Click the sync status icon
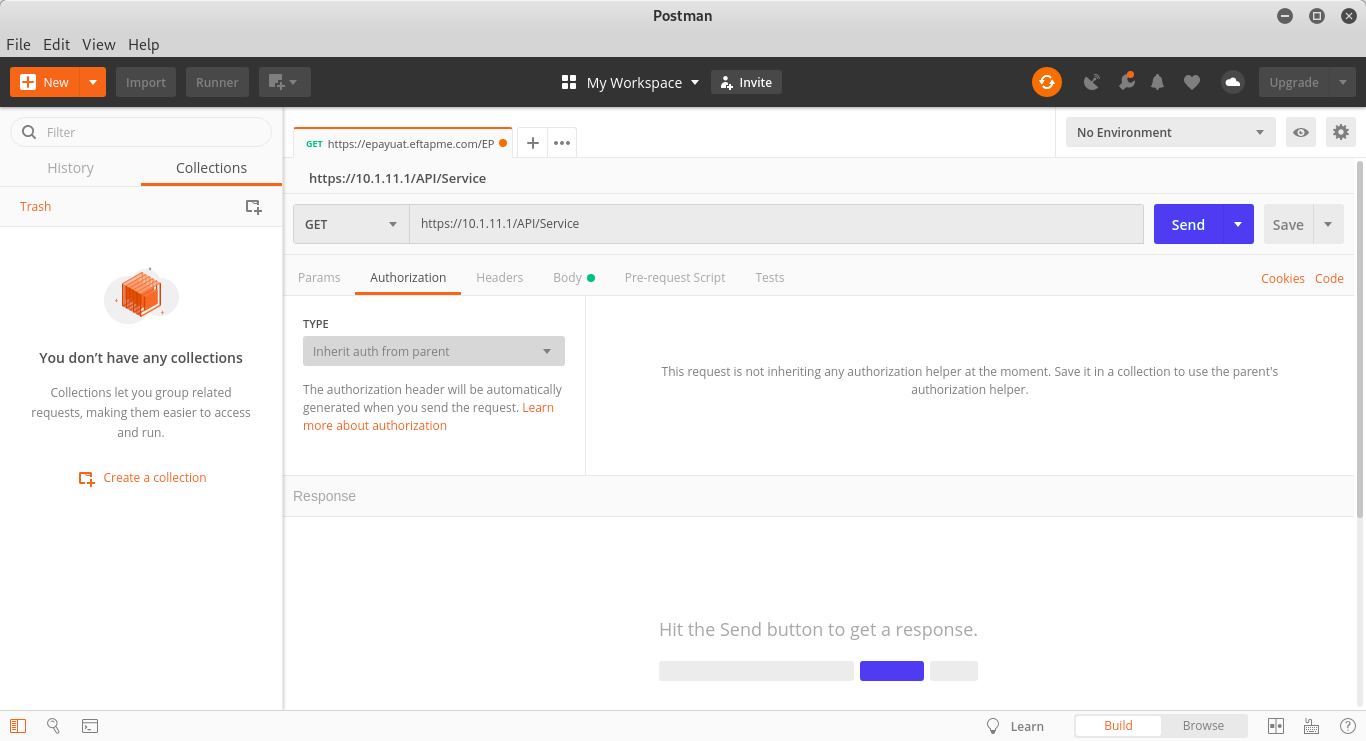1366x741 pixels. point(1047,82)
